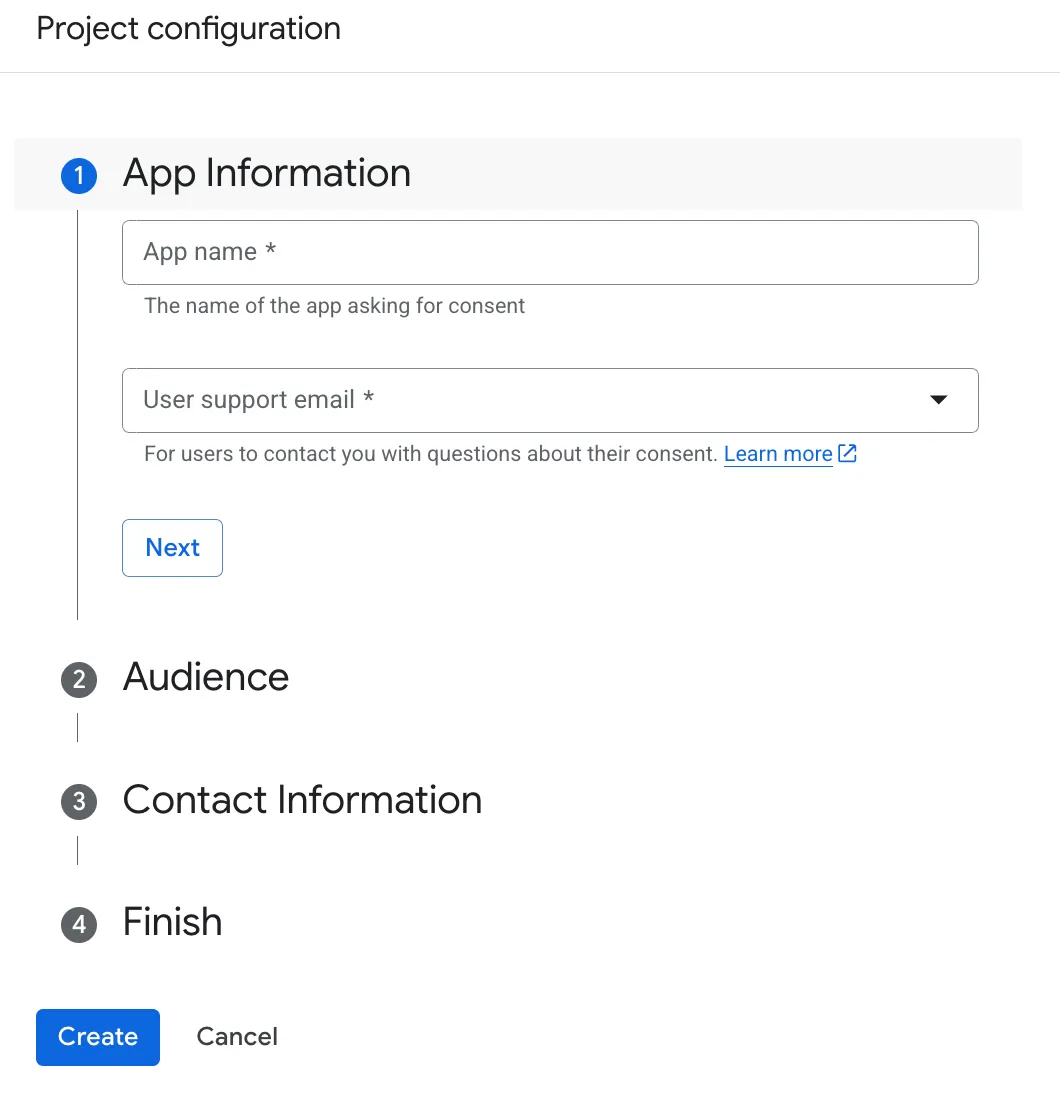Click the App name required asterisk
Screen dimensions: 1060x1108
(x=270, y=252)
